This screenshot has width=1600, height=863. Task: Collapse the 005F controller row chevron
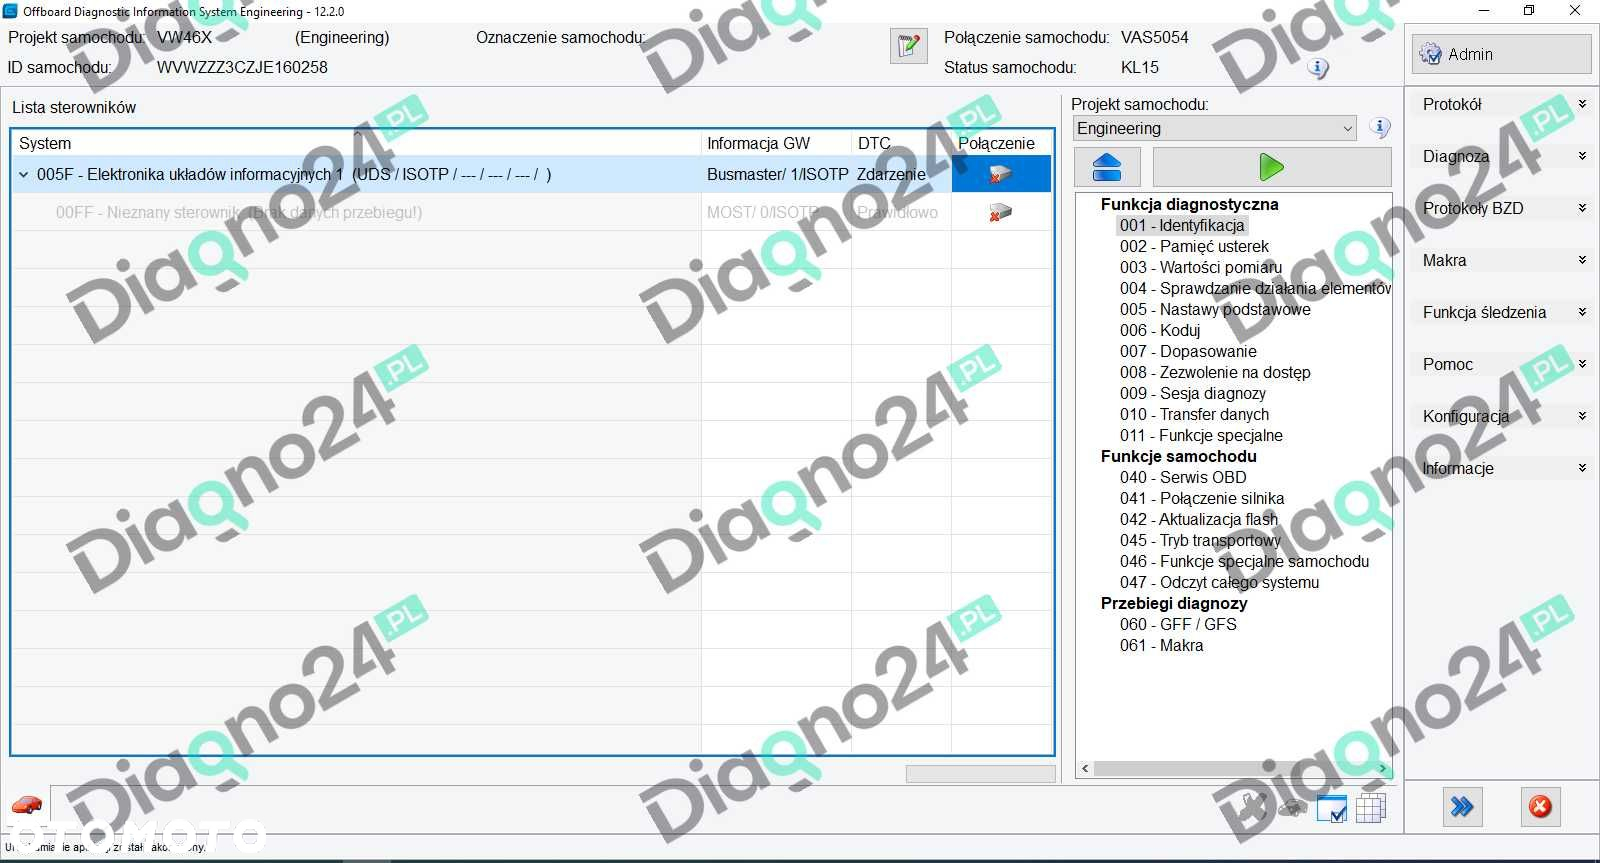(x=24, y=175)
